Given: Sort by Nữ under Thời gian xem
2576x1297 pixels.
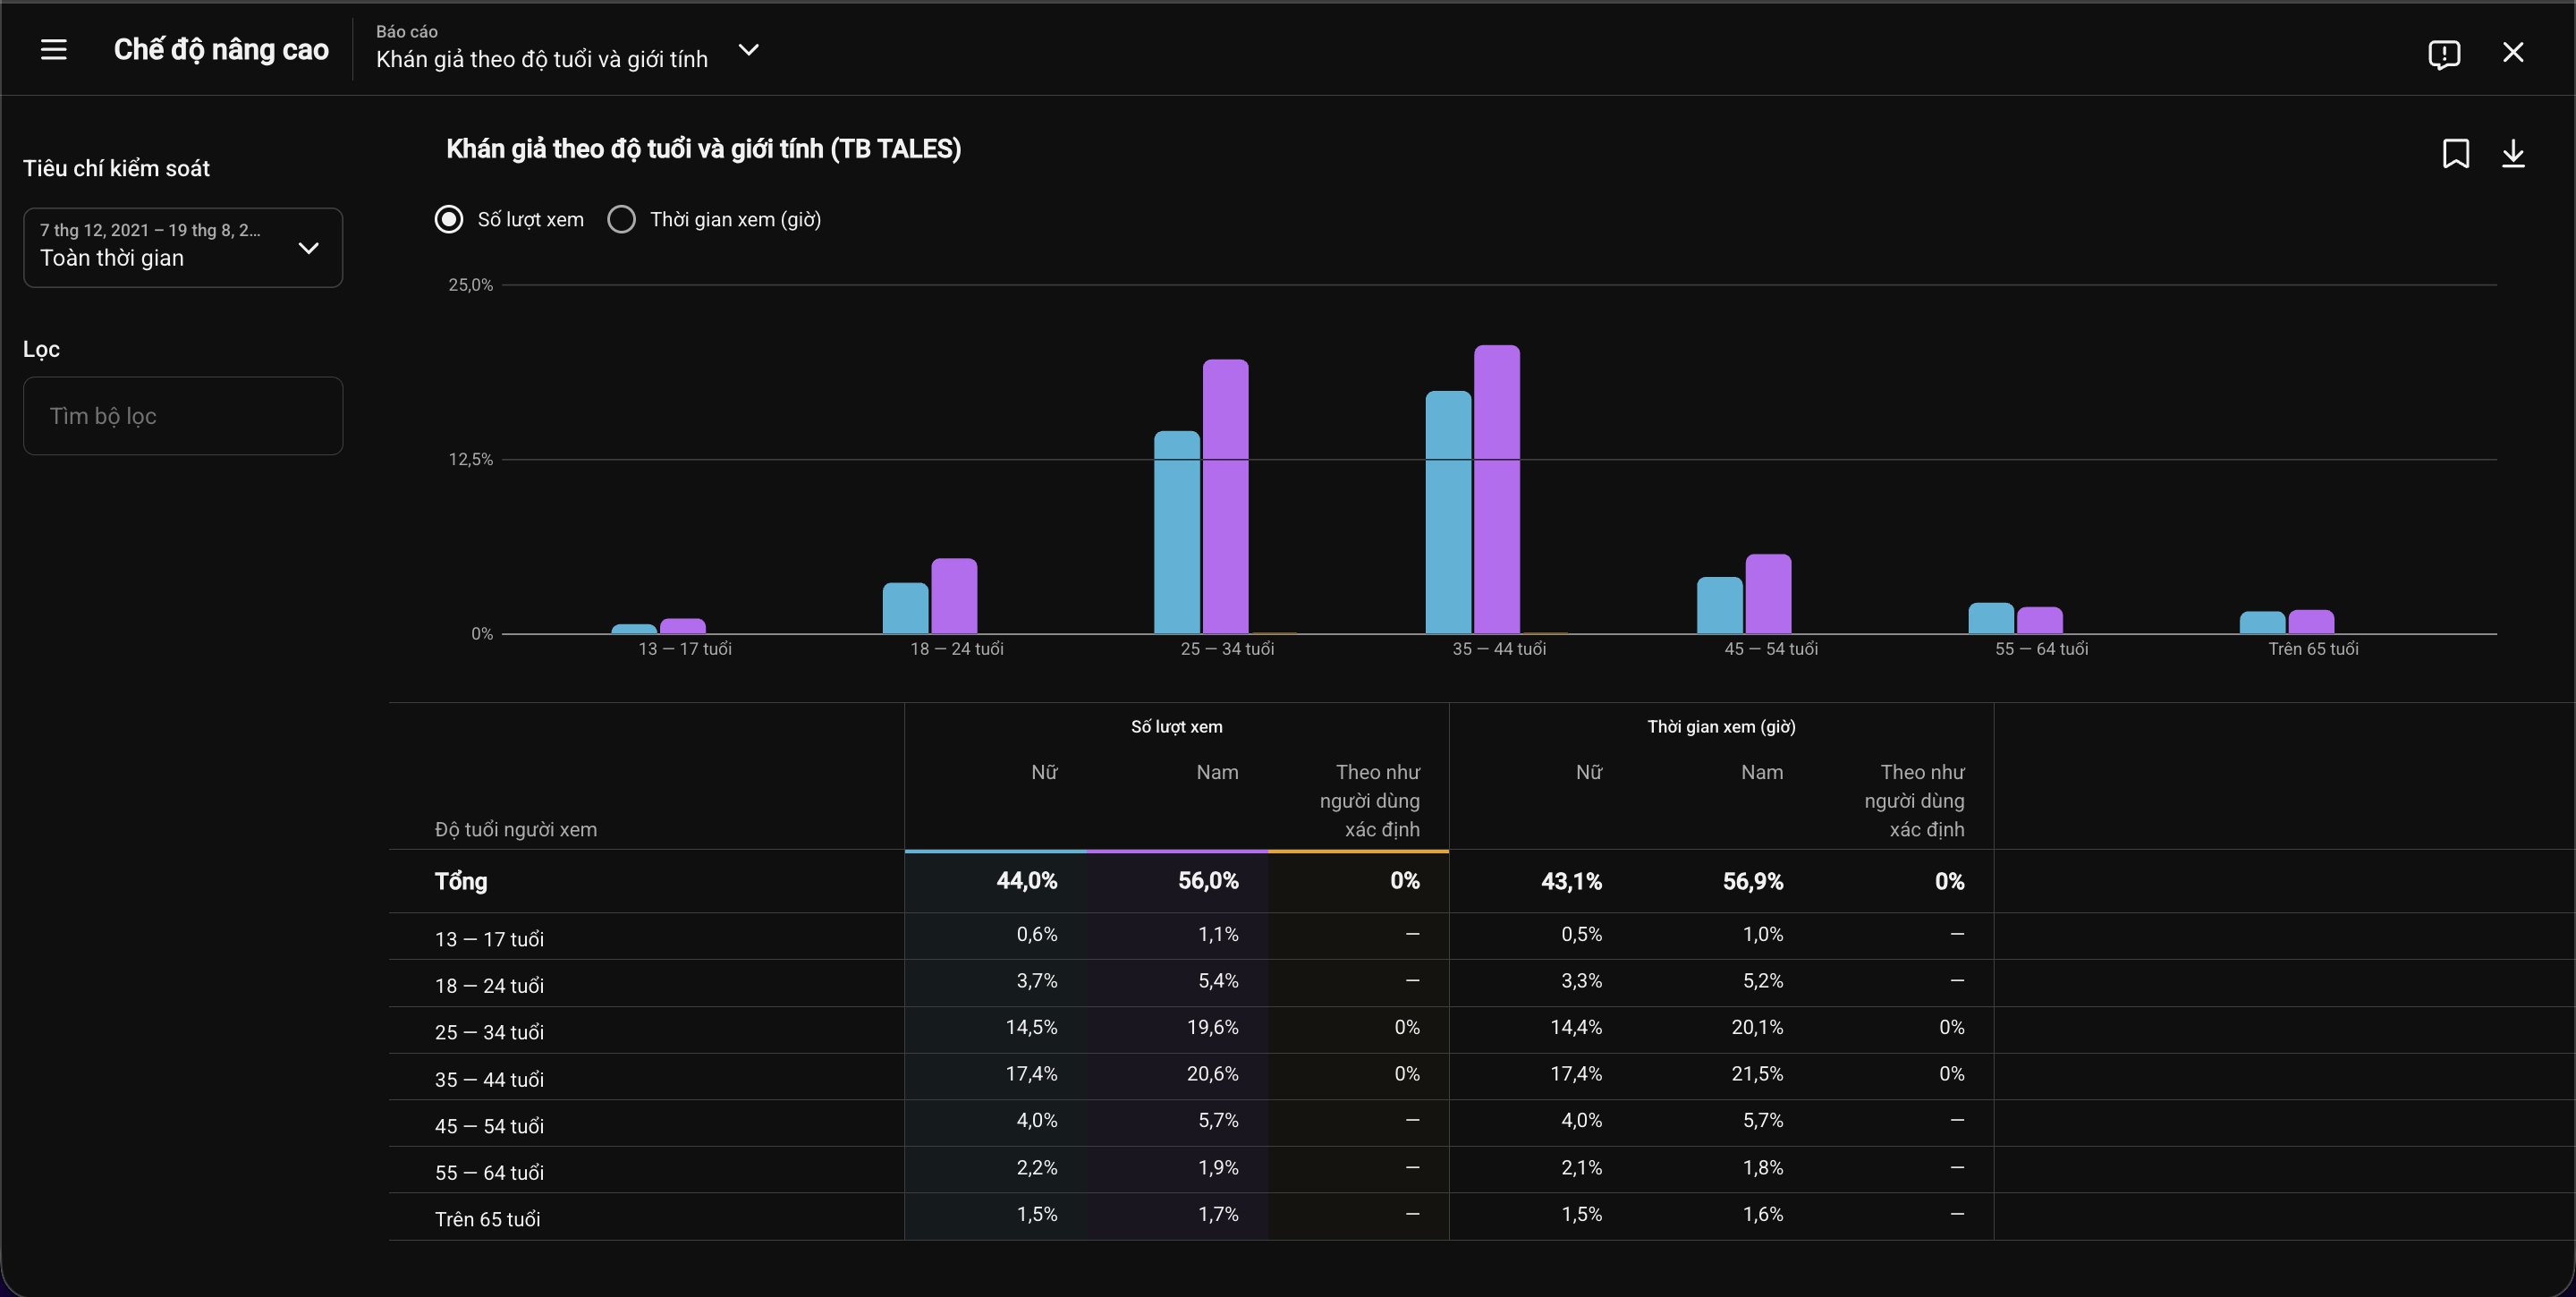Looking at the screenshot, I should (1588, 772).
